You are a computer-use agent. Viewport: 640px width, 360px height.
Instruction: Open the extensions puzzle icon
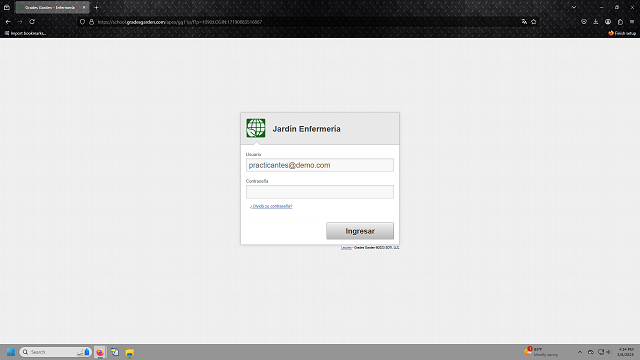(620, 22)
